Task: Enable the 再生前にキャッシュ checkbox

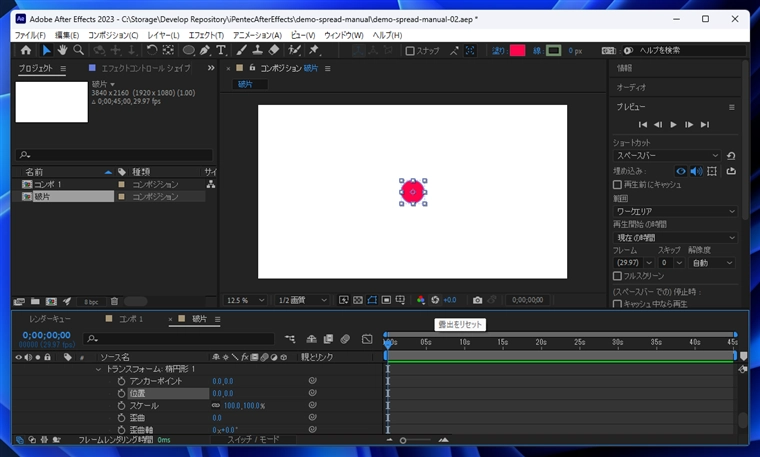Action: [617, 185]
